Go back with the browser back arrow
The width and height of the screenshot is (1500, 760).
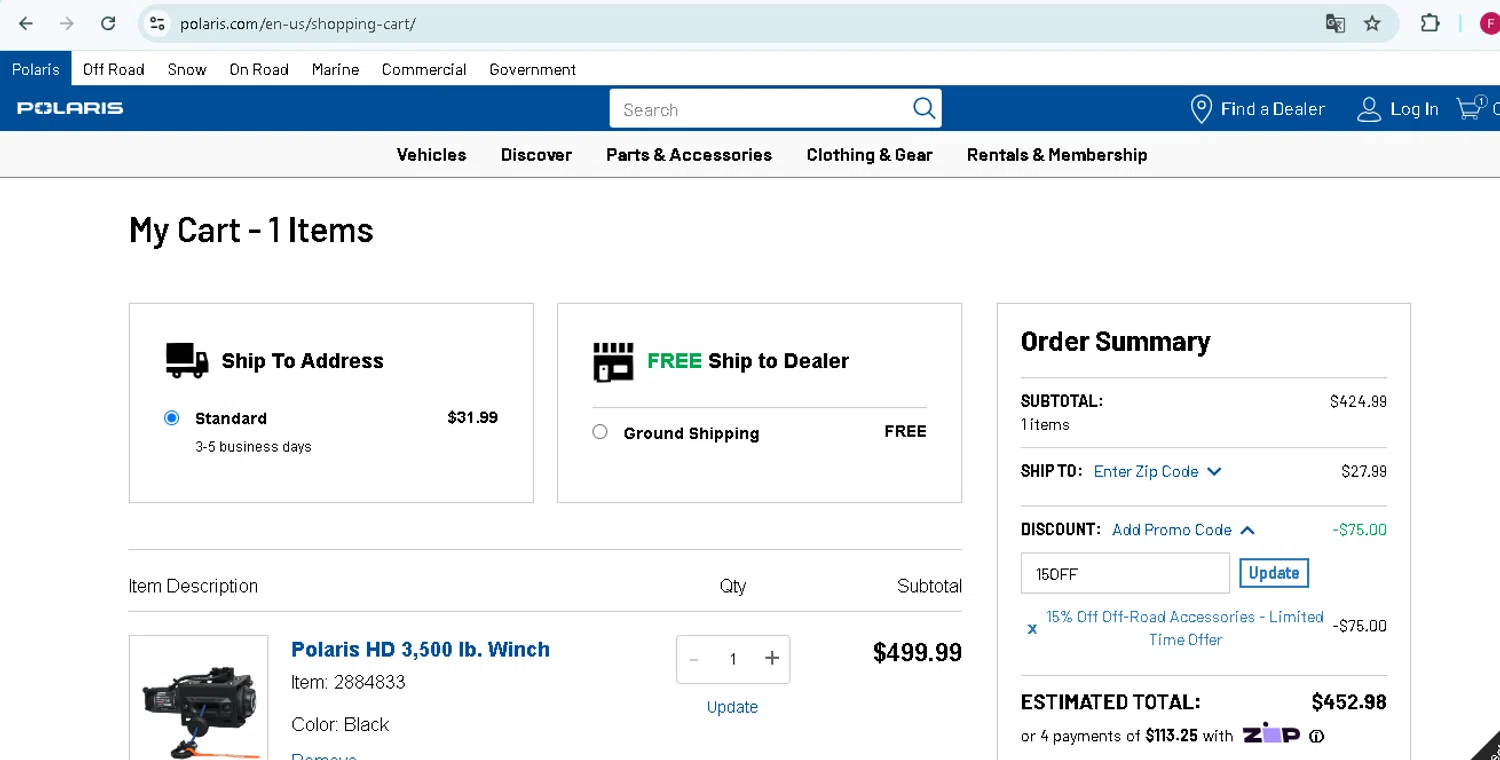26,23
